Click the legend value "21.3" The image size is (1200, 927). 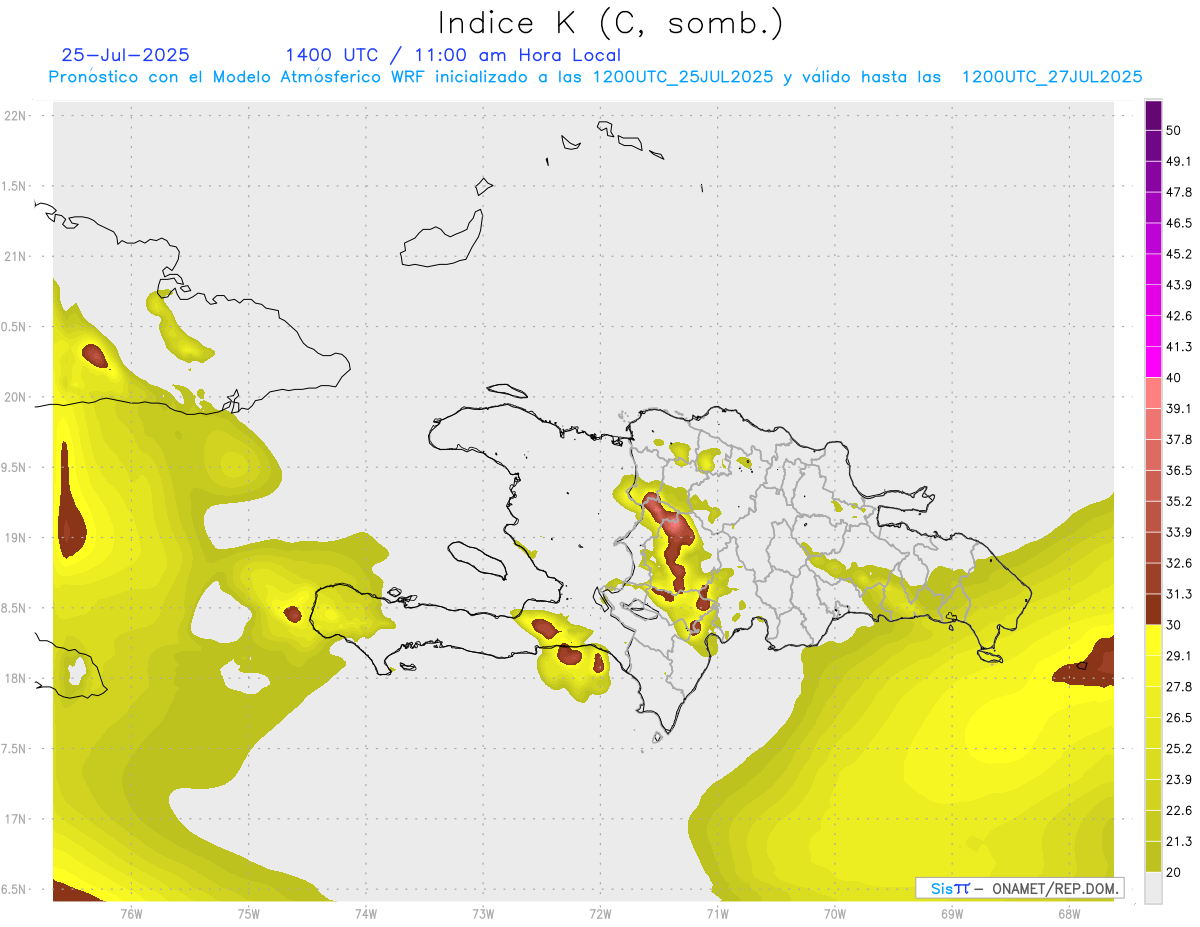1179,841
